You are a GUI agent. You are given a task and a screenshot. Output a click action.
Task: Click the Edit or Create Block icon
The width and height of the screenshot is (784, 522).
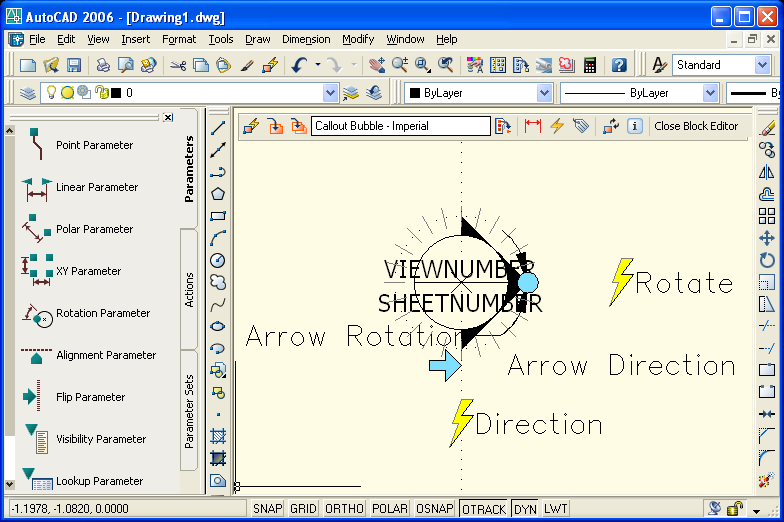point(252,126)
